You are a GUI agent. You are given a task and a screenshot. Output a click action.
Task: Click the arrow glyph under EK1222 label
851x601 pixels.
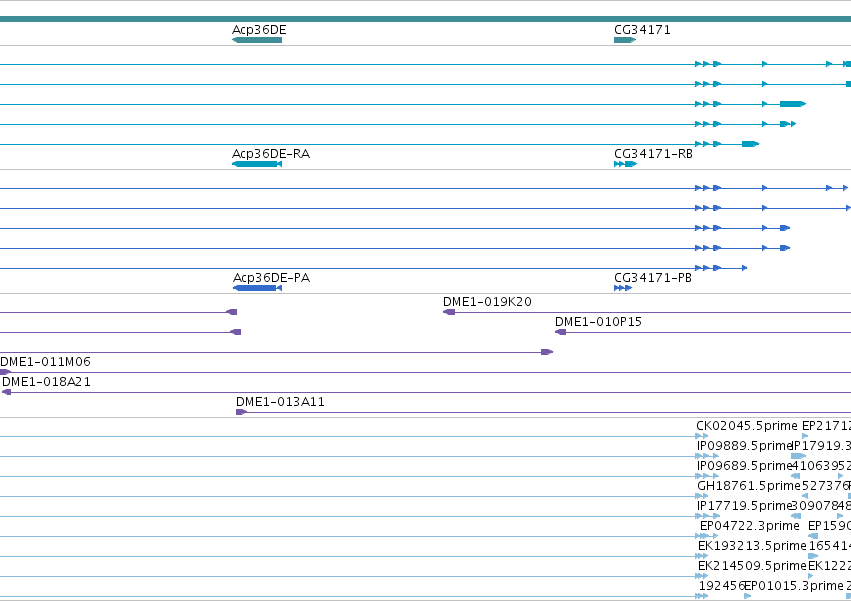click(810, 576)
